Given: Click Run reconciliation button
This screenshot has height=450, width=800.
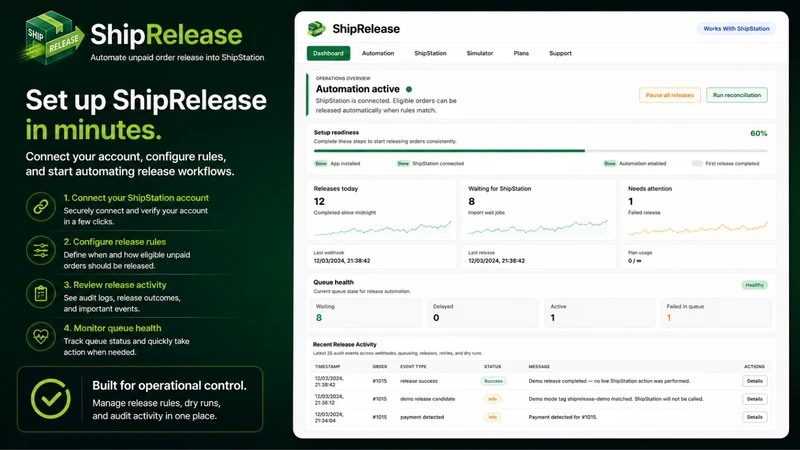Looking at the screenshot, I should (737, 95).
